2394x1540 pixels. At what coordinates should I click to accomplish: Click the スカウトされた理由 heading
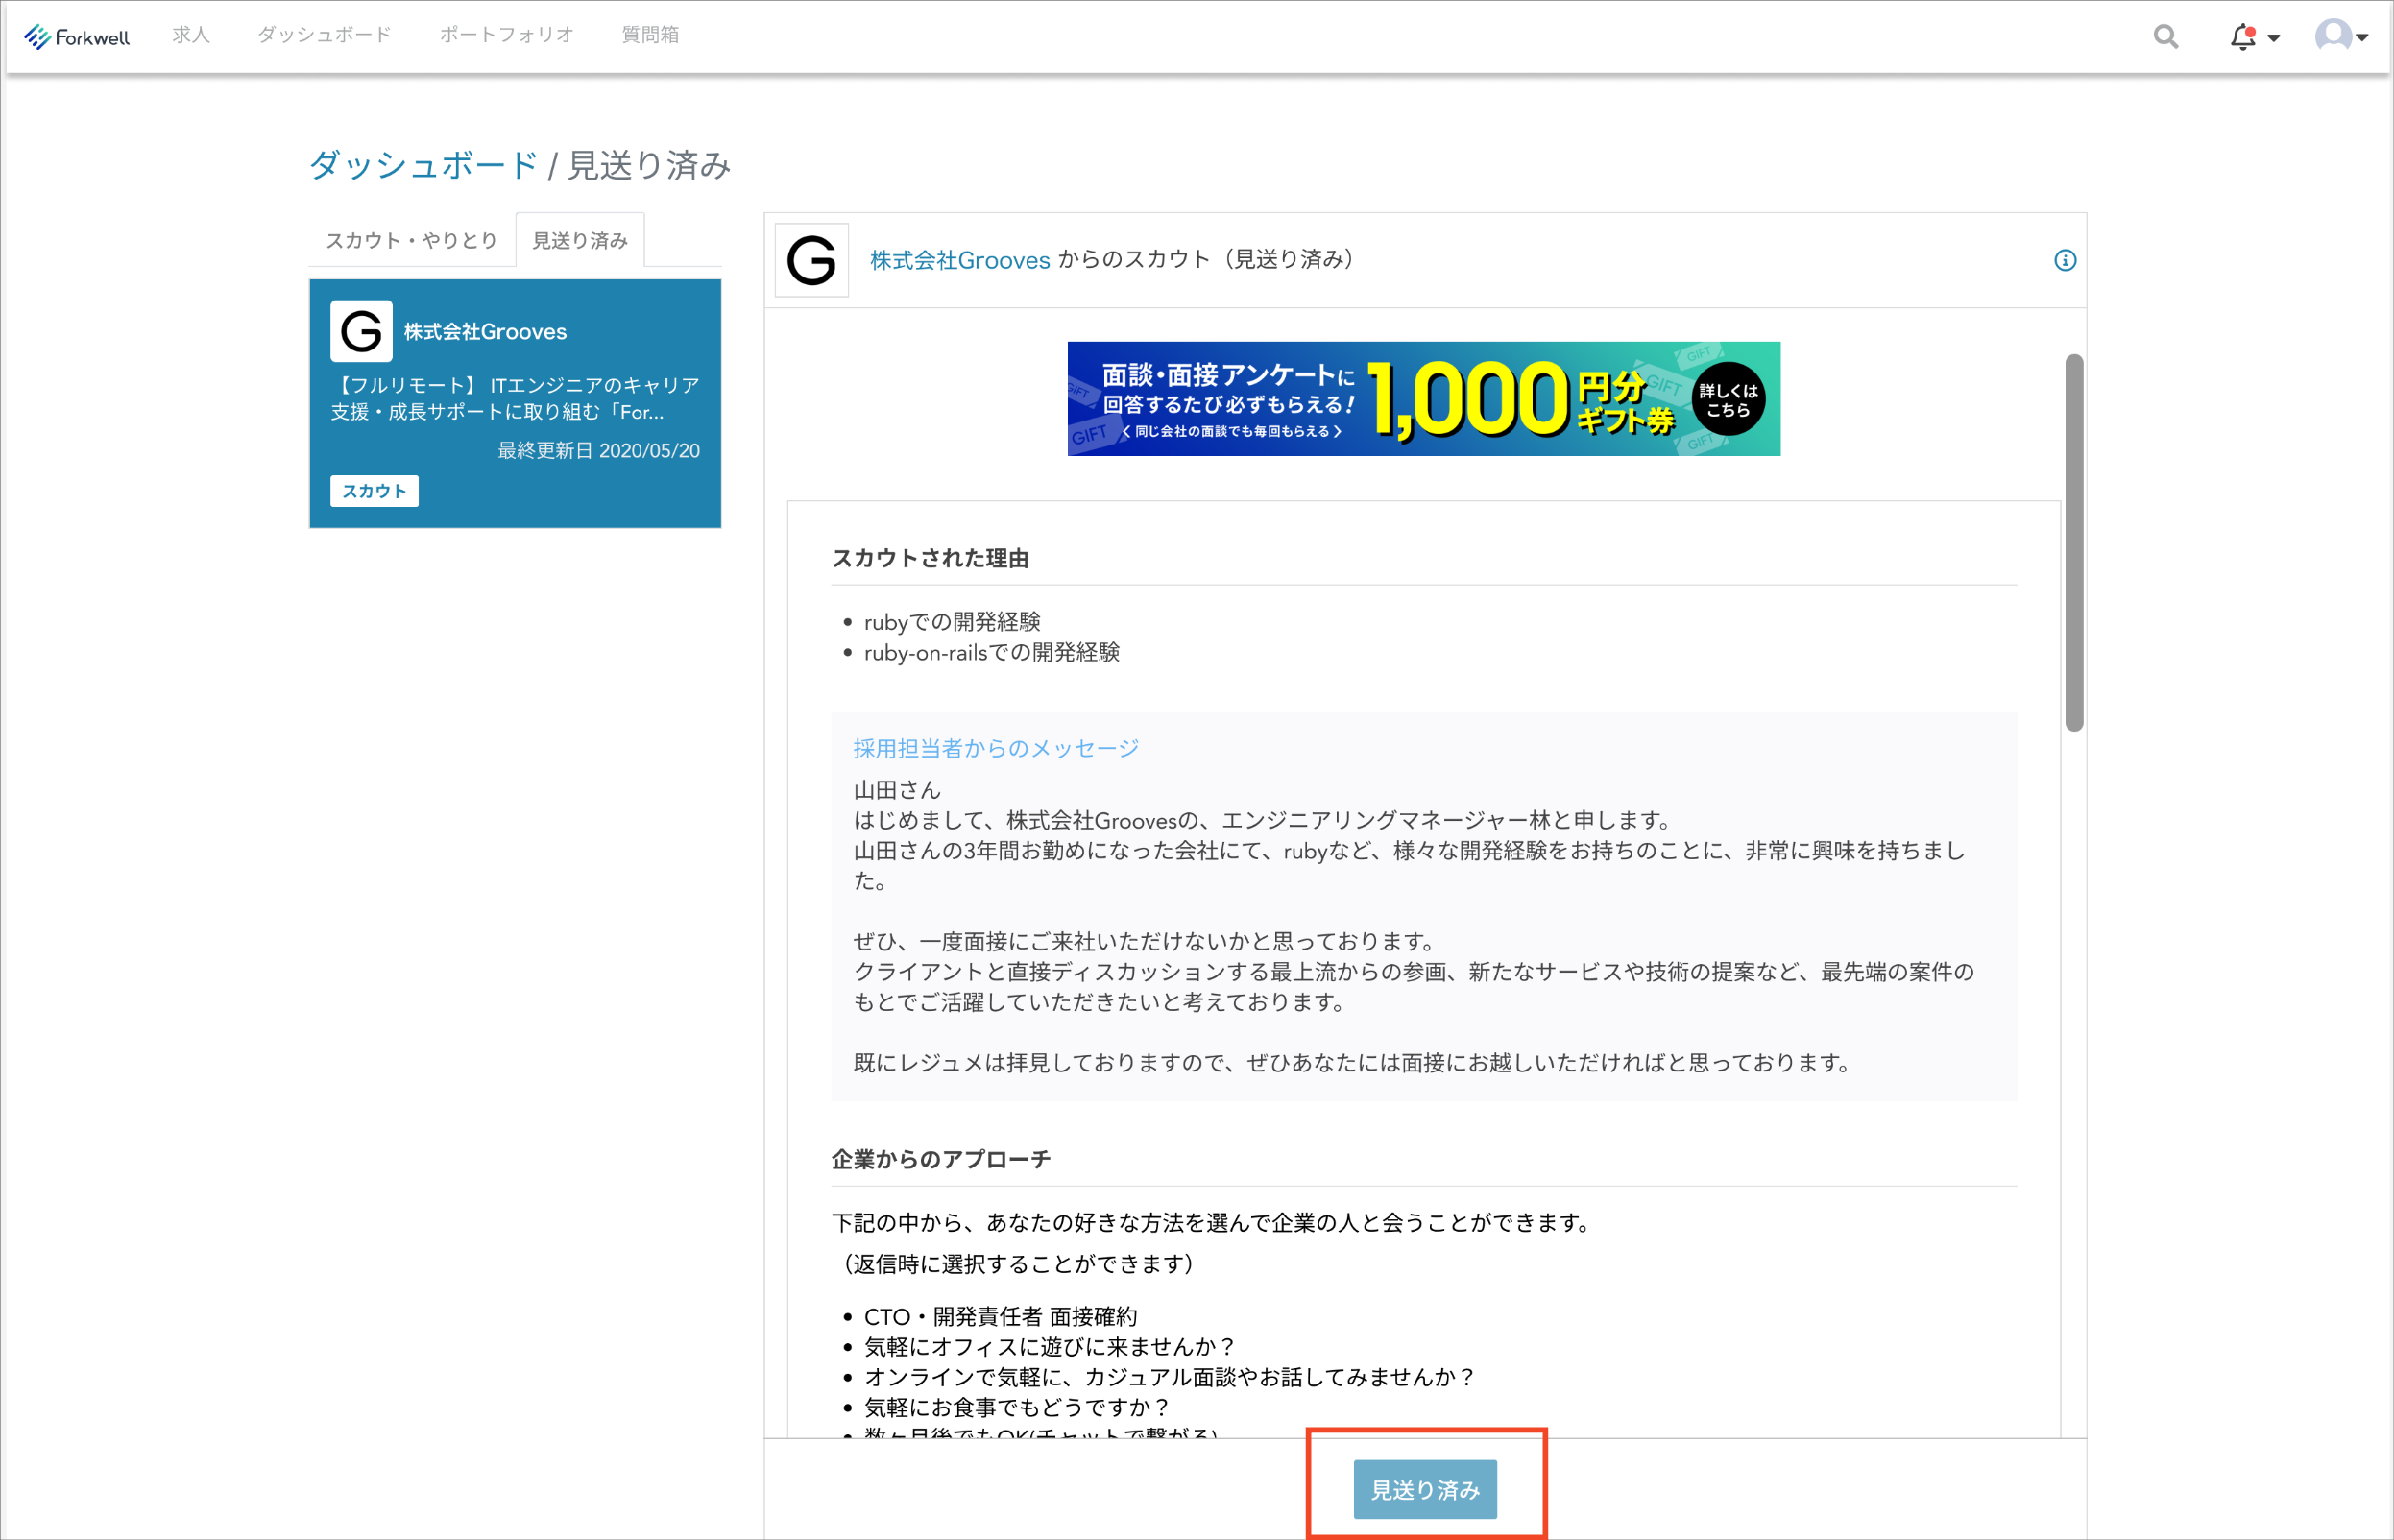[930, 558]
